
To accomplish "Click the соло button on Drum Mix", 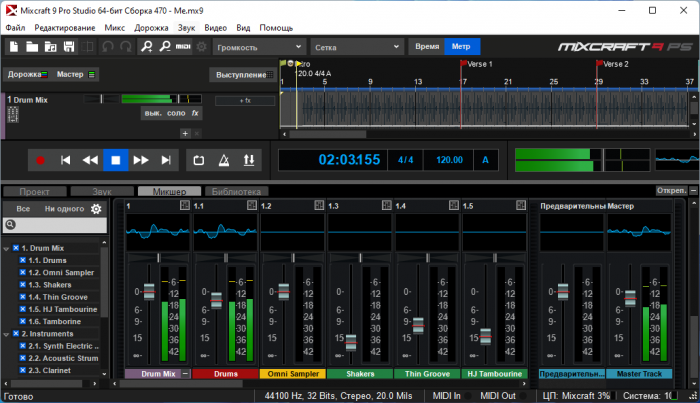I will pyautogui.click(x=176, y=114).
